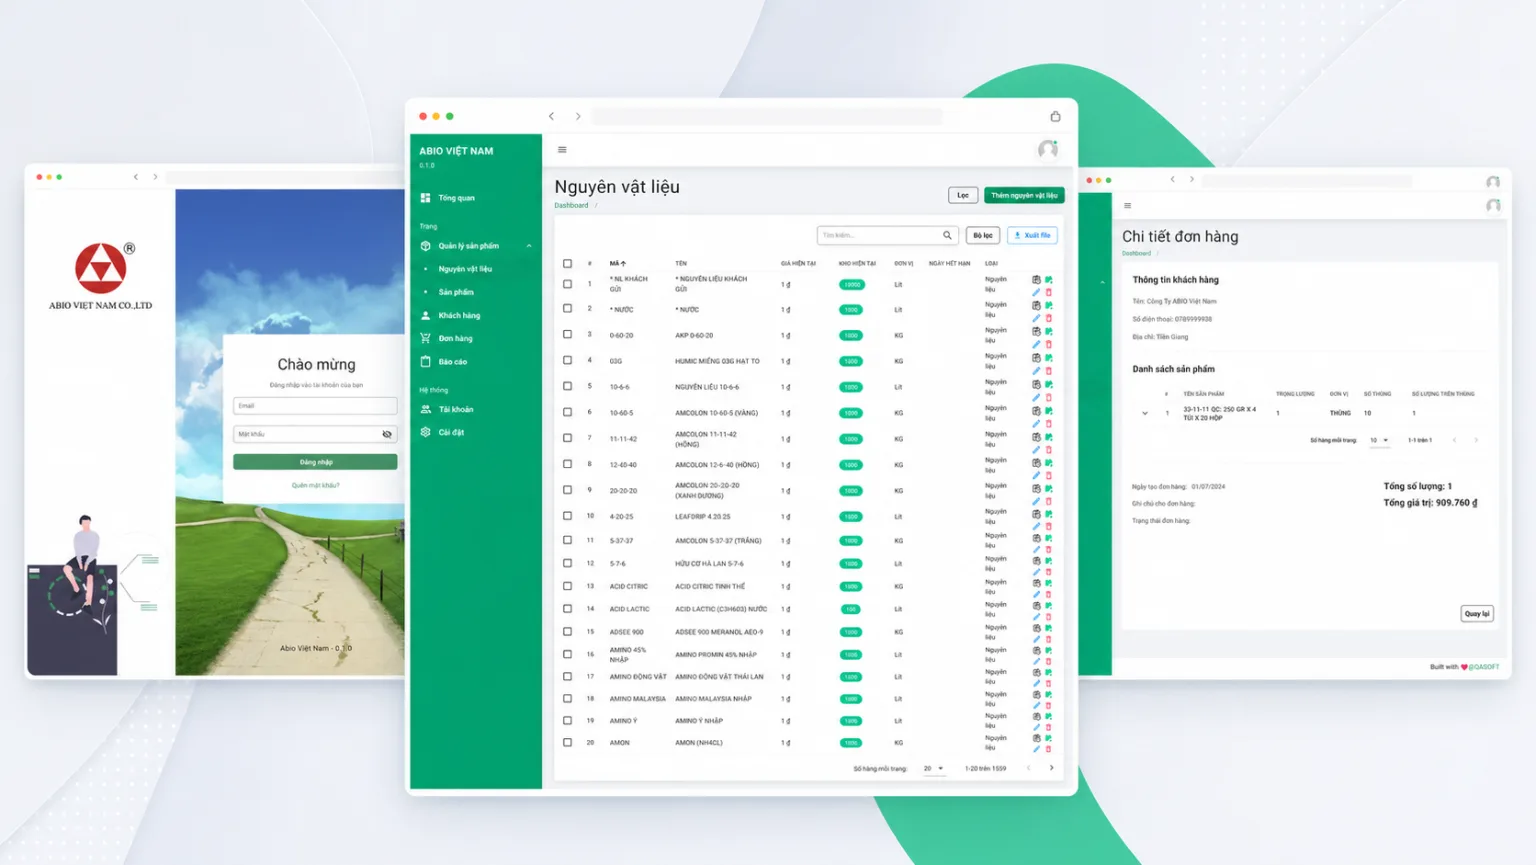Check the row 8 12-40-40 checkbox

point(567,464)
